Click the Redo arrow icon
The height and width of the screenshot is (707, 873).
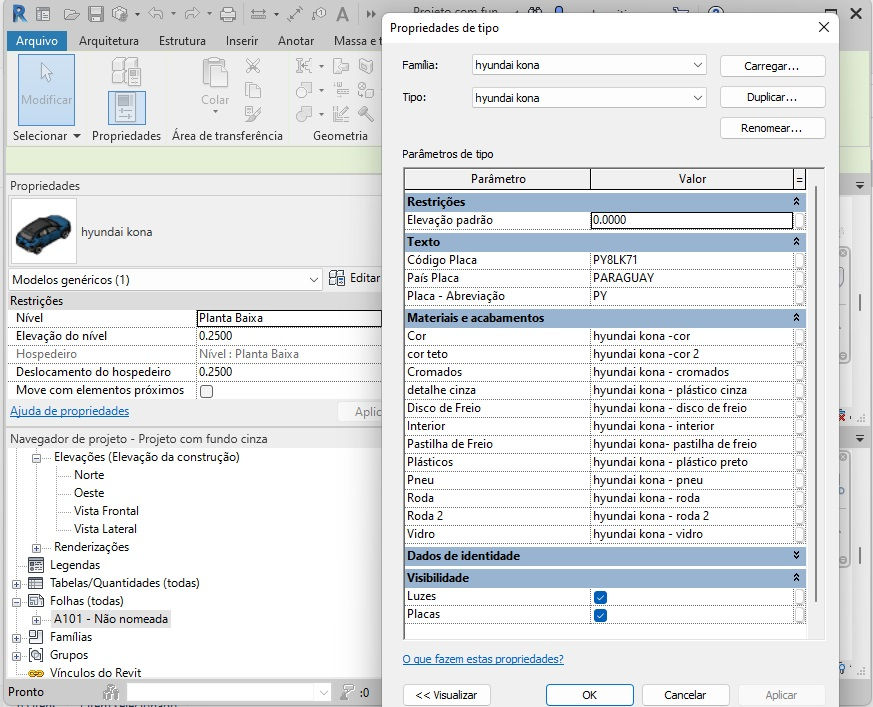[x=192, y=14]
